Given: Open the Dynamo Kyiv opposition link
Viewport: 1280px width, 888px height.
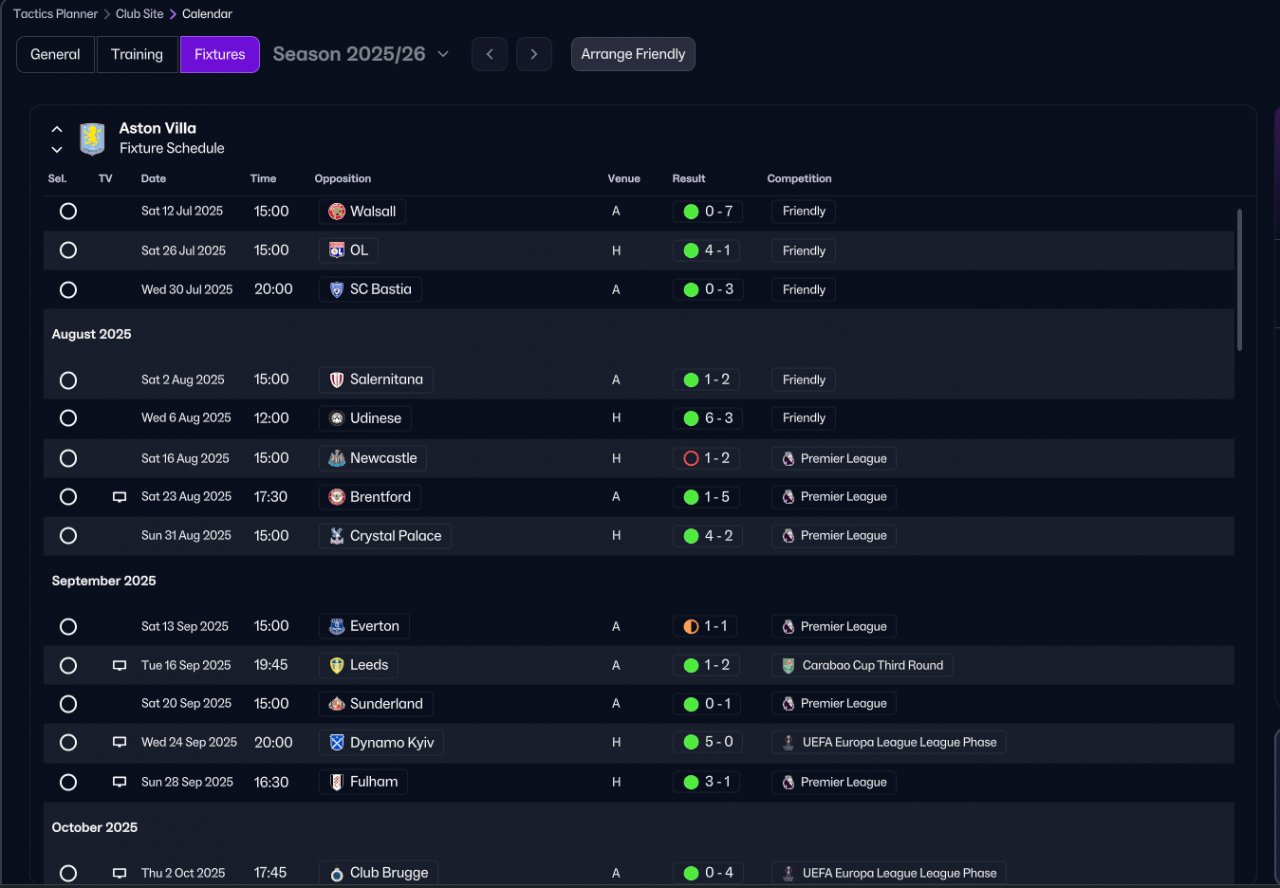Looking at the screenshot, I should pos(381,743).
